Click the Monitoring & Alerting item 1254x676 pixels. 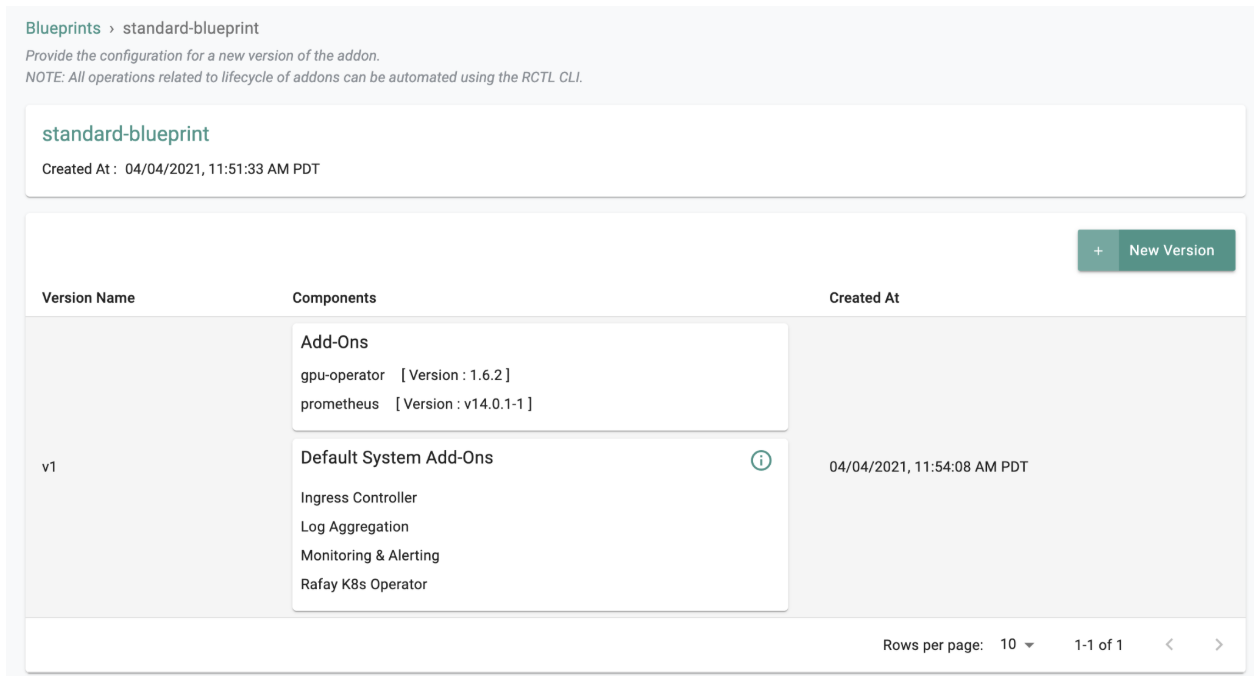370,555
